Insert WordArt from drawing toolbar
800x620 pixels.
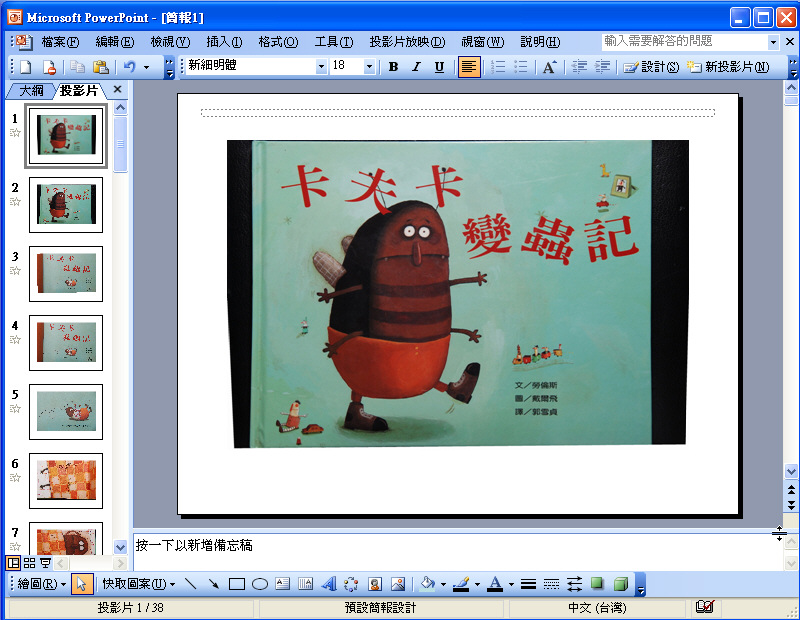tap(329, 584)
